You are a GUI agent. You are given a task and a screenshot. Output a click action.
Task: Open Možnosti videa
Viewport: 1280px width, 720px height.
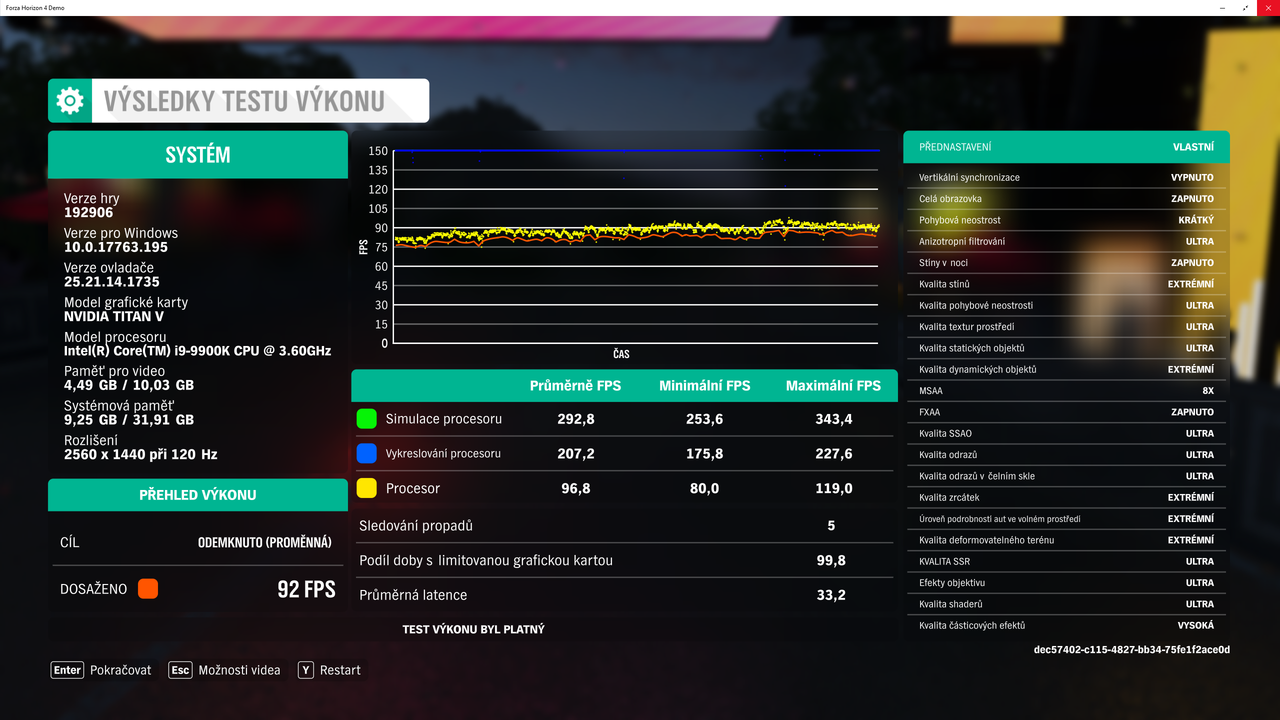239,670
